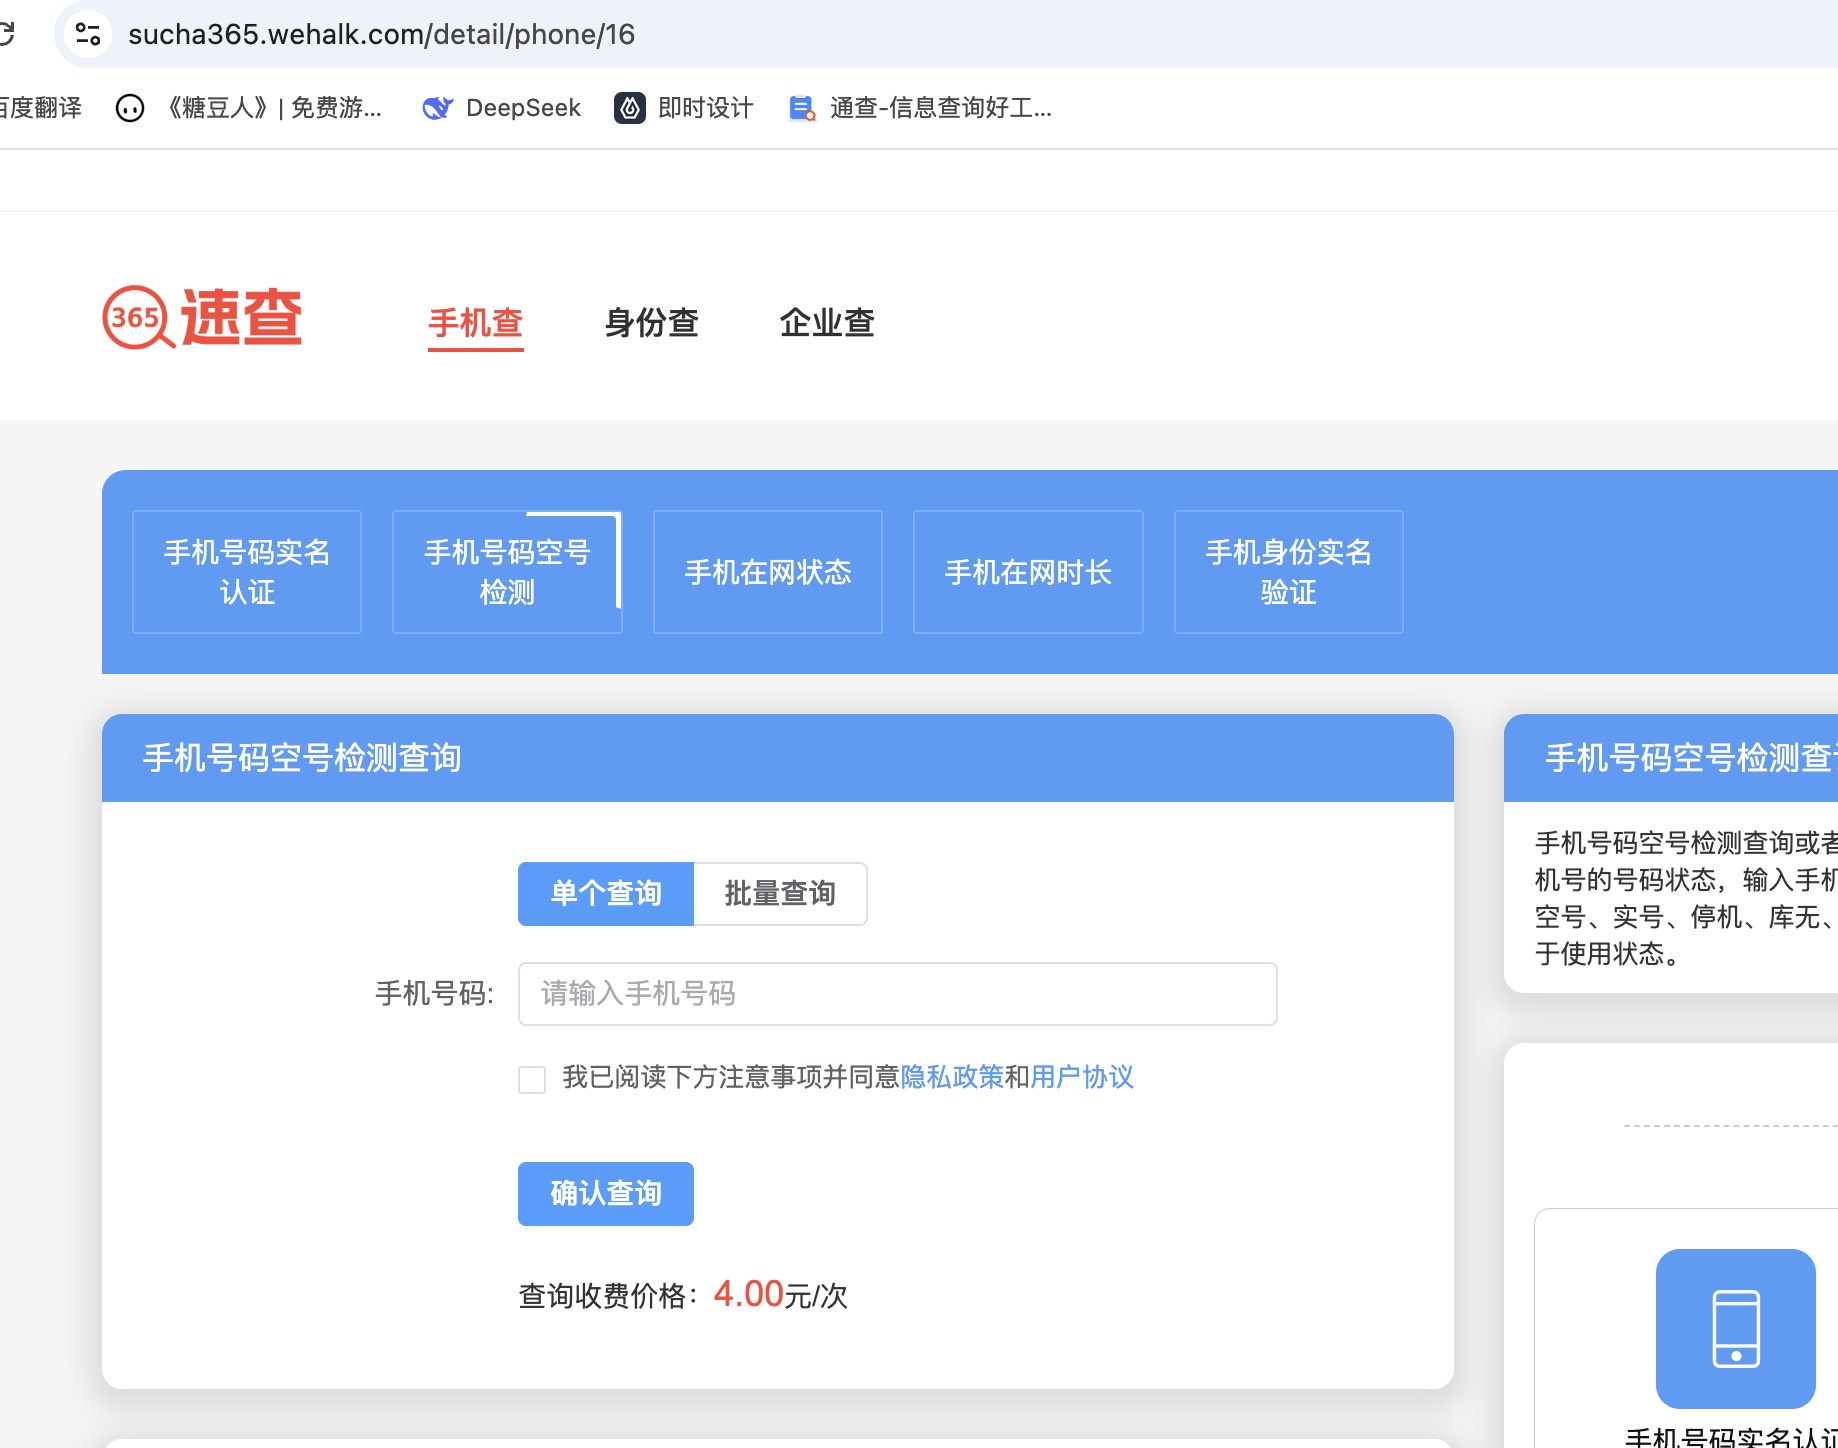
Task: Go to the 身份查 navigation tab
Action: point(651,323)
